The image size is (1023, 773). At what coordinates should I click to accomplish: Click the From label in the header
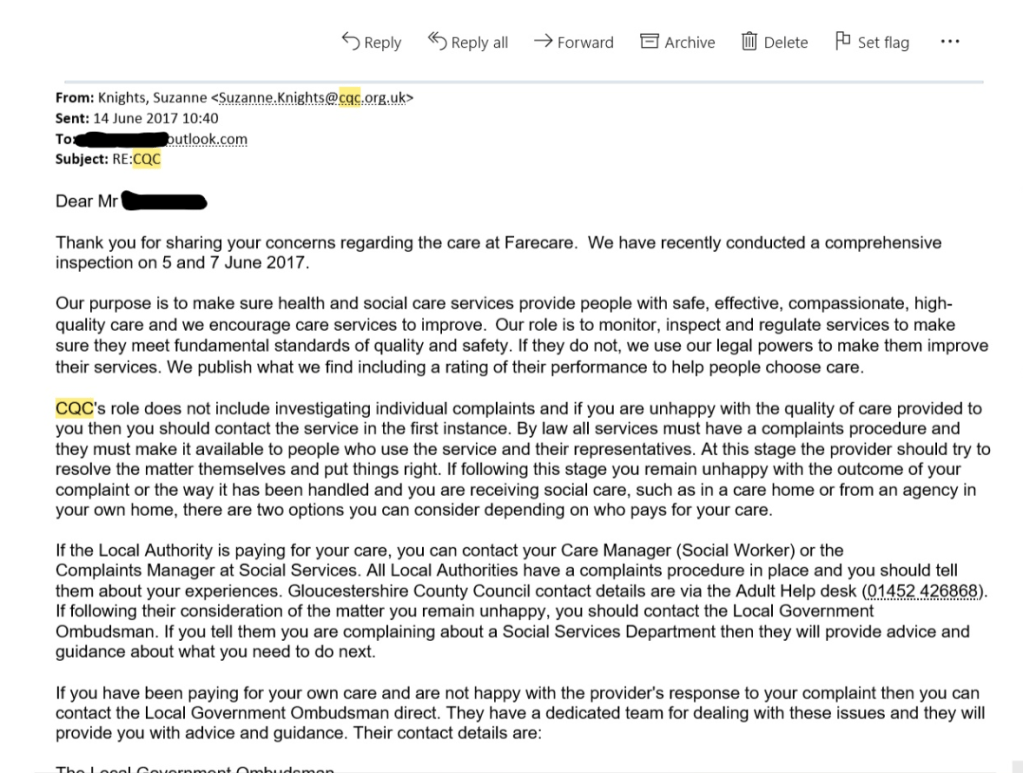[x=75, y=98]
